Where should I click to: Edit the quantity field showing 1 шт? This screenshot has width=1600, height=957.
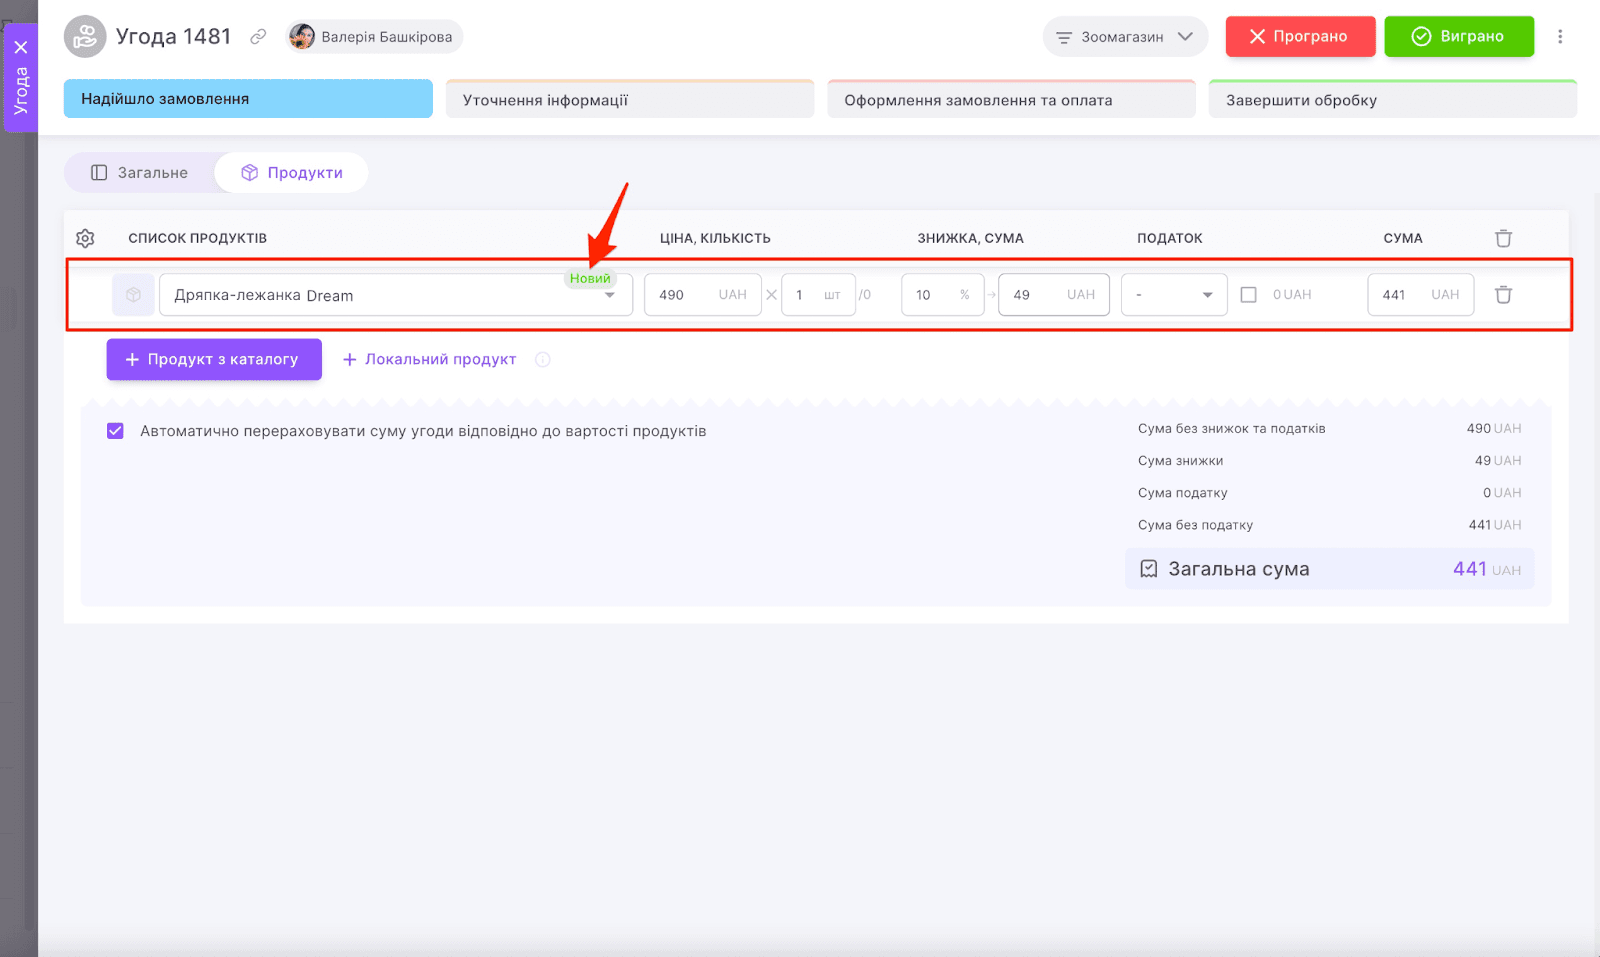point(818,295)
